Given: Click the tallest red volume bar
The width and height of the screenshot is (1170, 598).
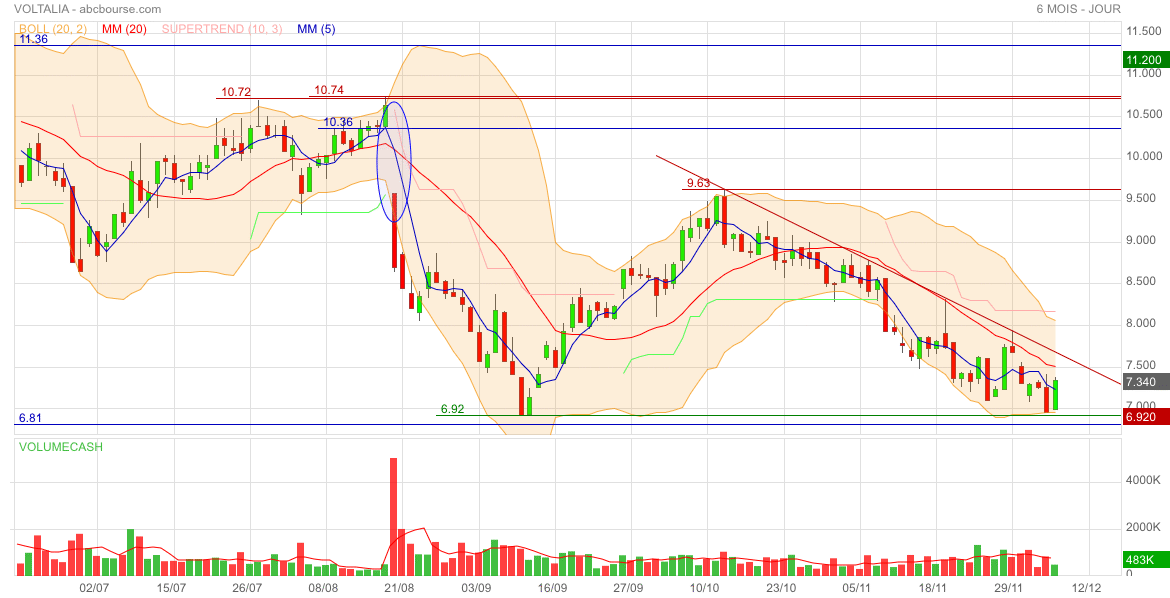Looking at the screenshot, I should [x=394, y=517].
